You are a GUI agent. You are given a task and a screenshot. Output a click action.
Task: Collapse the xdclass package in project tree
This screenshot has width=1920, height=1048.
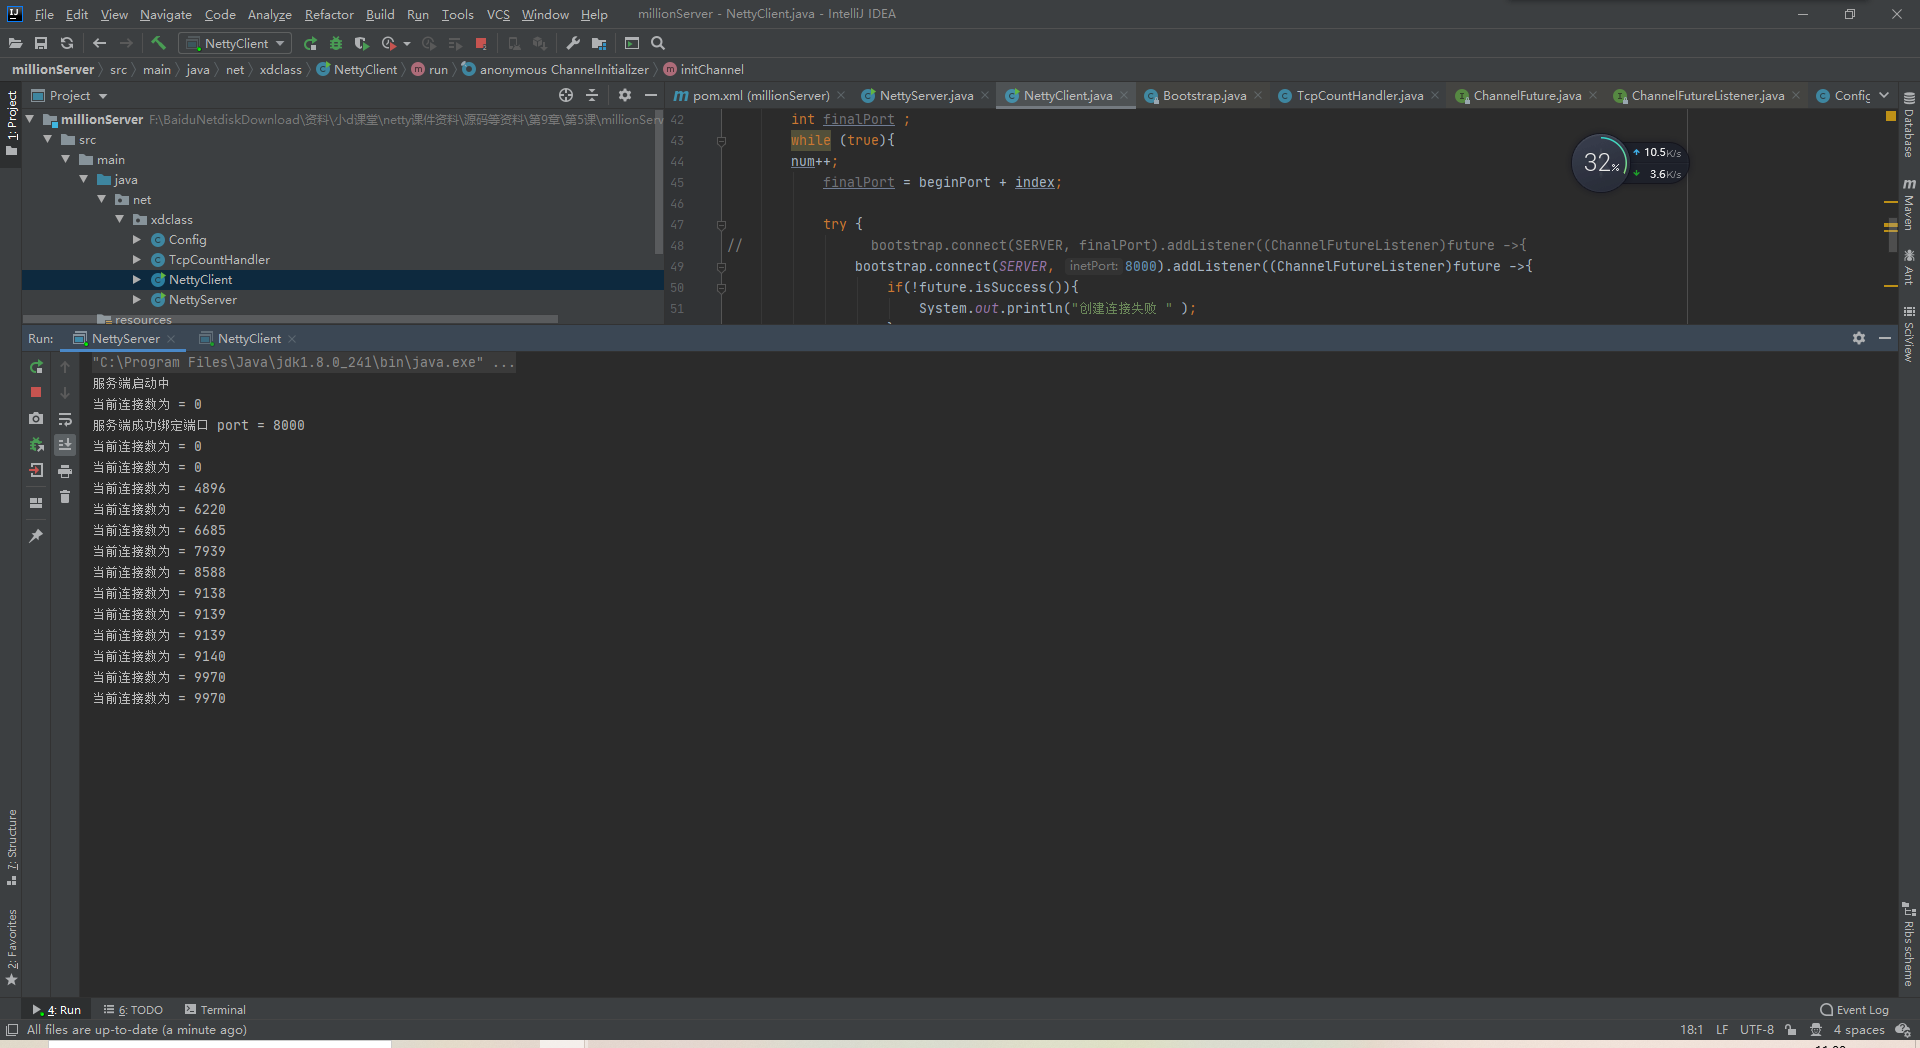point(120,220)
